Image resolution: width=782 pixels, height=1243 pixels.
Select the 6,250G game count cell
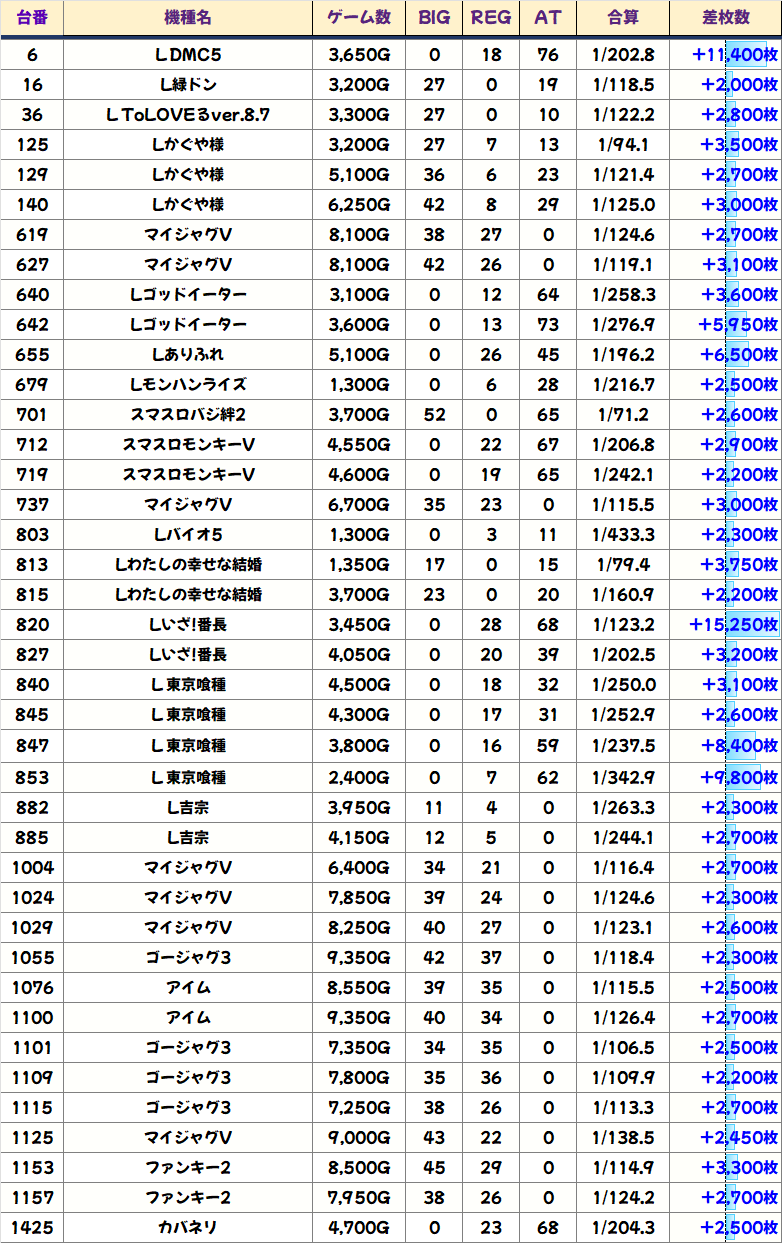[359, 205]
